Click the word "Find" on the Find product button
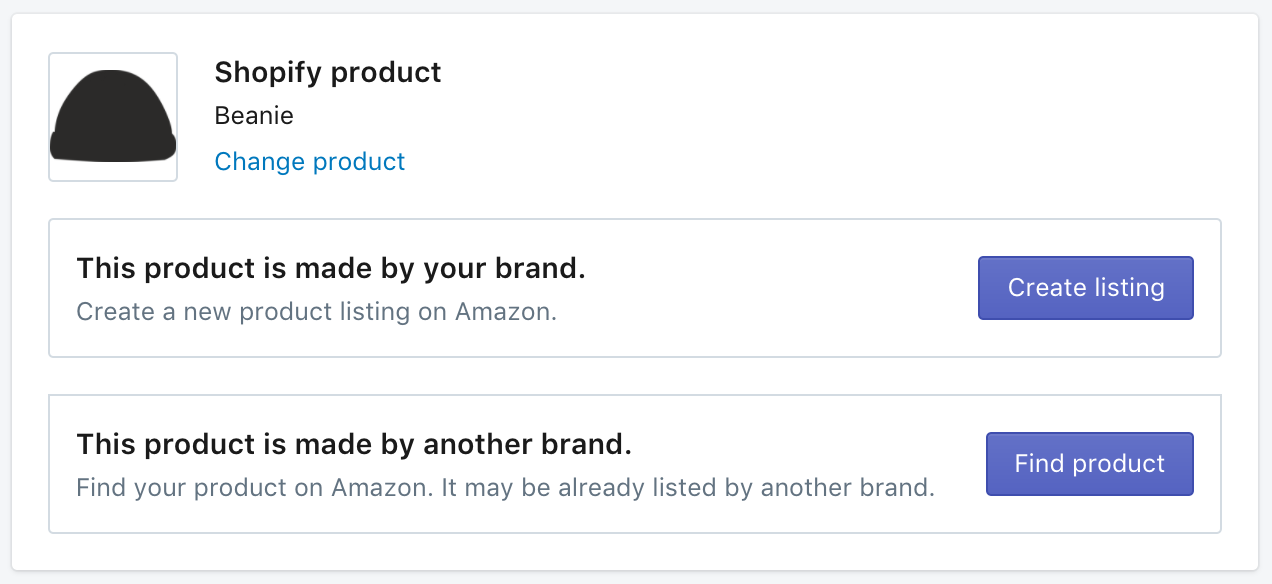This screenshot has height=584, width=1272. coord(1037,464)
